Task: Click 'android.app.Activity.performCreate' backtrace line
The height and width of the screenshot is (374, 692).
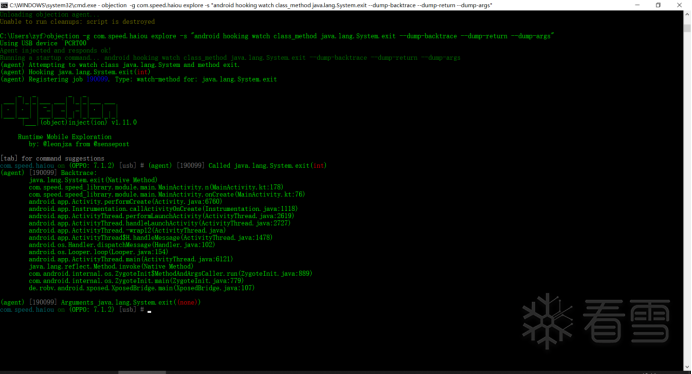Action: 126,202
